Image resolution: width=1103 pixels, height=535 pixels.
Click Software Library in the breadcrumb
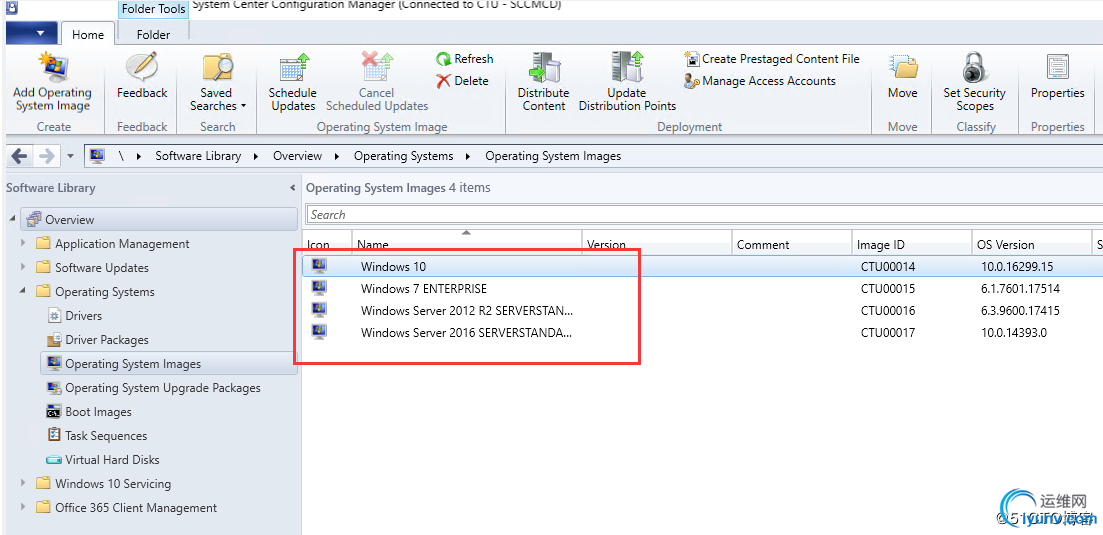[x=198, y=156]
